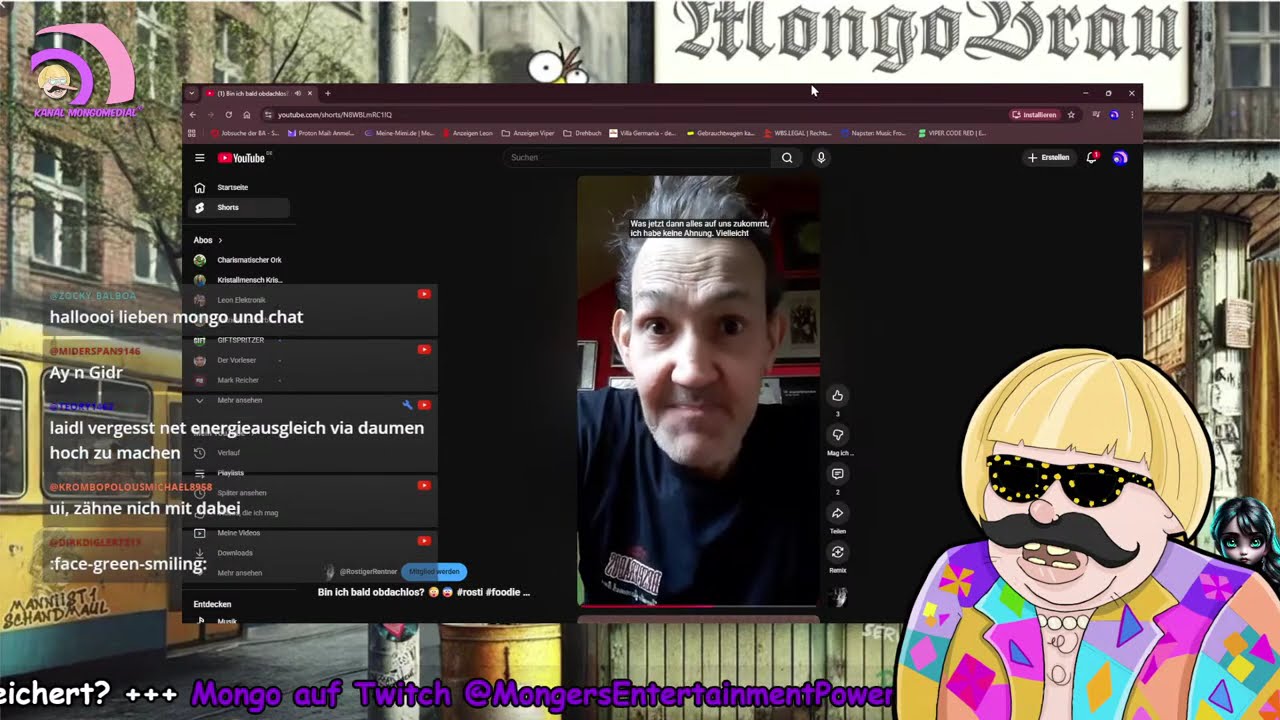Expand the Abos subscriptions section

pyautogui.click(x=208, y=240)
